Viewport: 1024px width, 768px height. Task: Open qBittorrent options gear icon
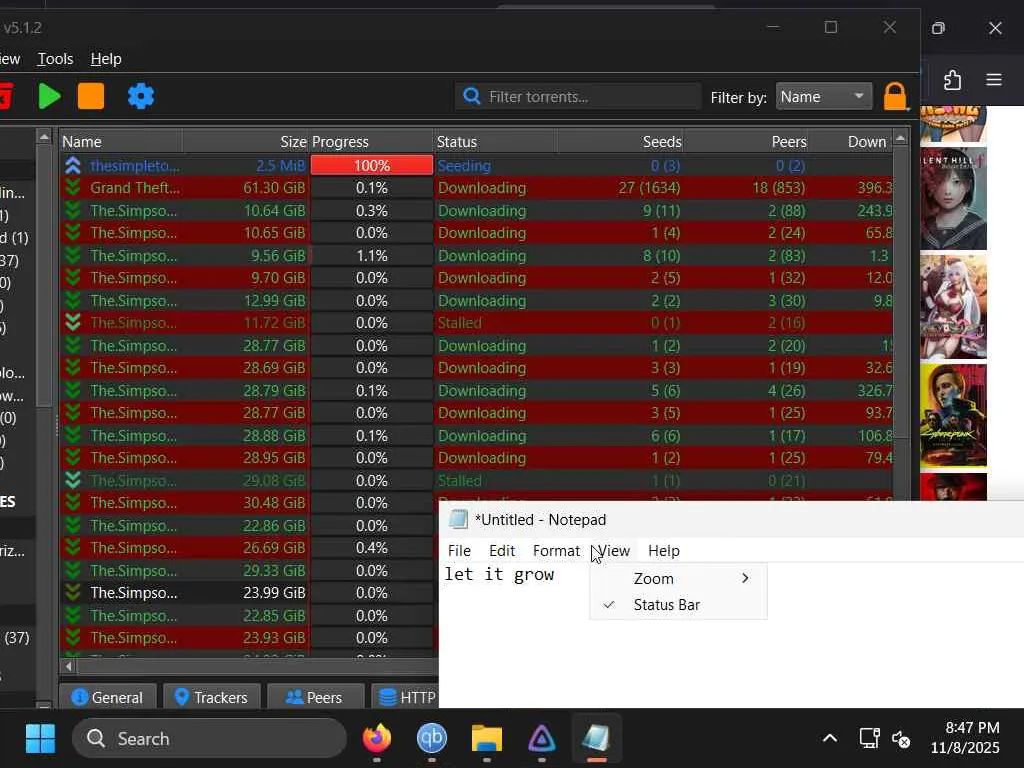(141, 96)
